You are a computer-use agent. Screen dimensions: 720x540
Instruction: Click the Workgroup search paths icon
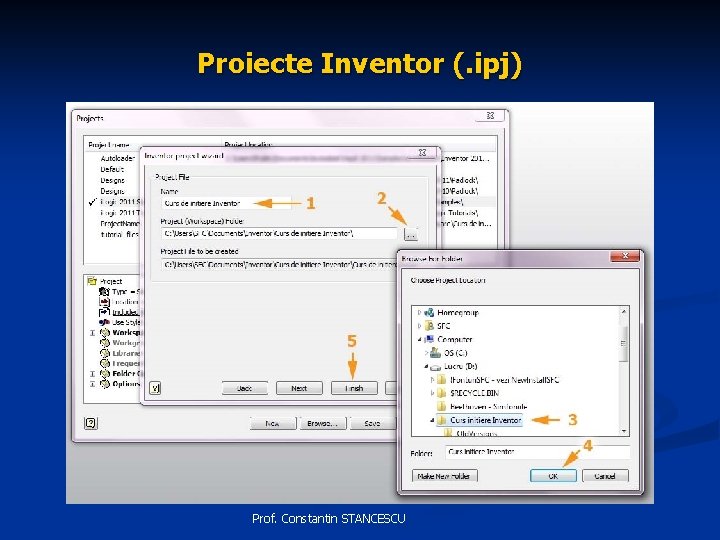pos(105,343)
